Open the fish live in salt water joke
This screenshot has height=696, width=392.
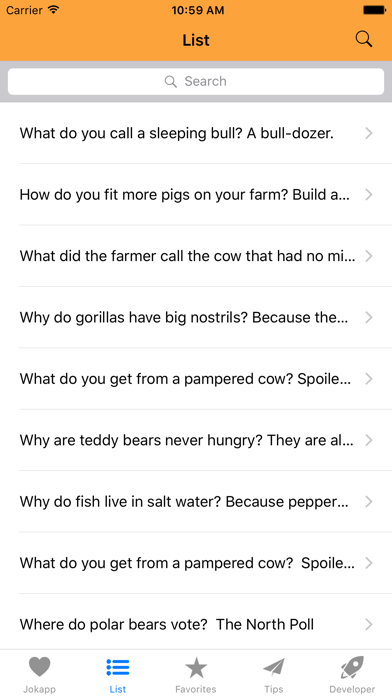196,502
